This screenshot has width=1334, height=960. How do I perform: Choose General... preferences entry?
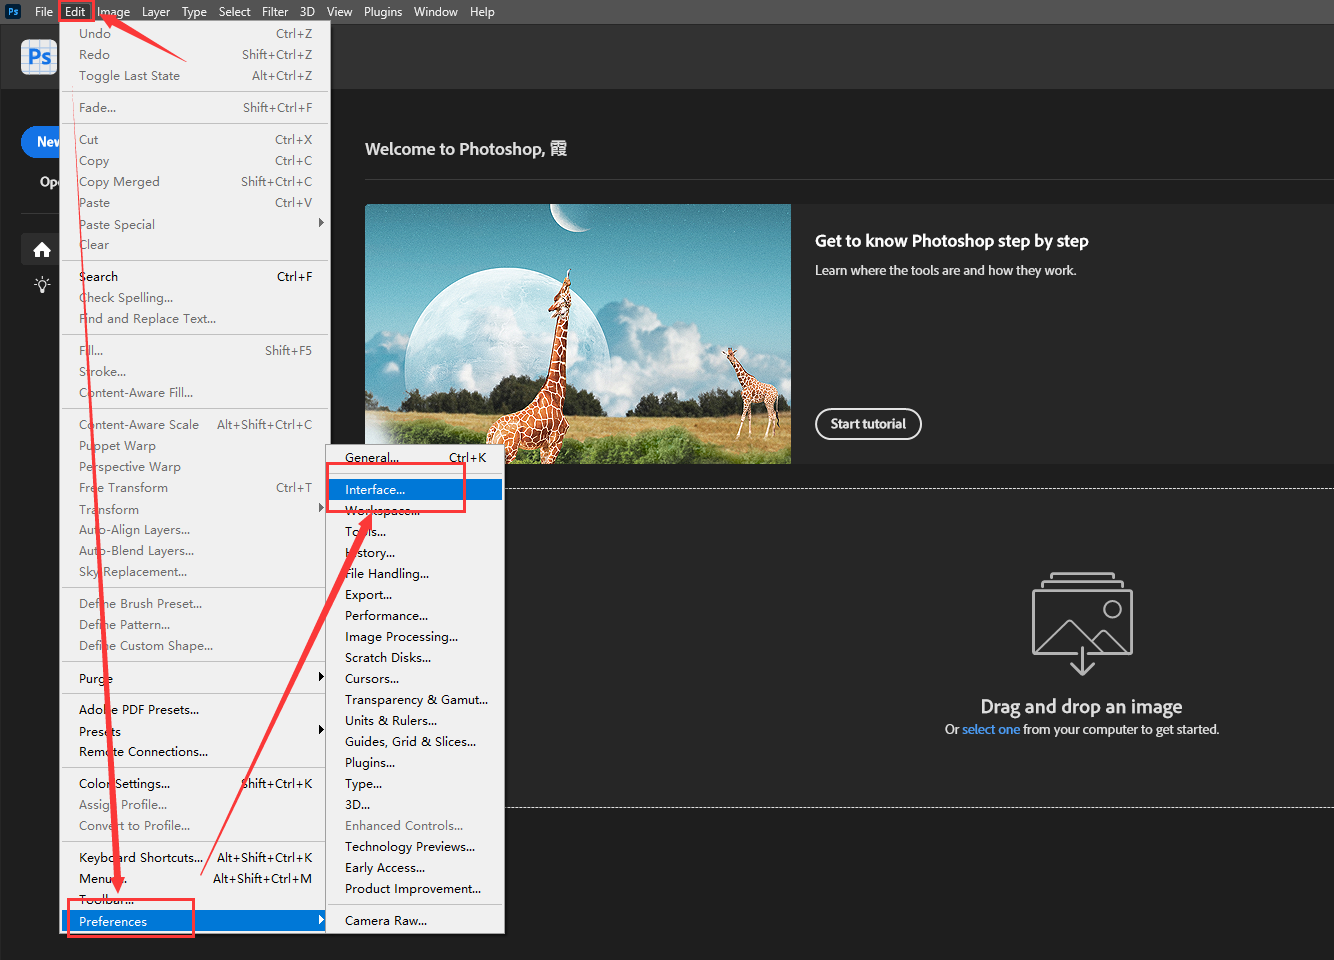[x=416, y=458]
